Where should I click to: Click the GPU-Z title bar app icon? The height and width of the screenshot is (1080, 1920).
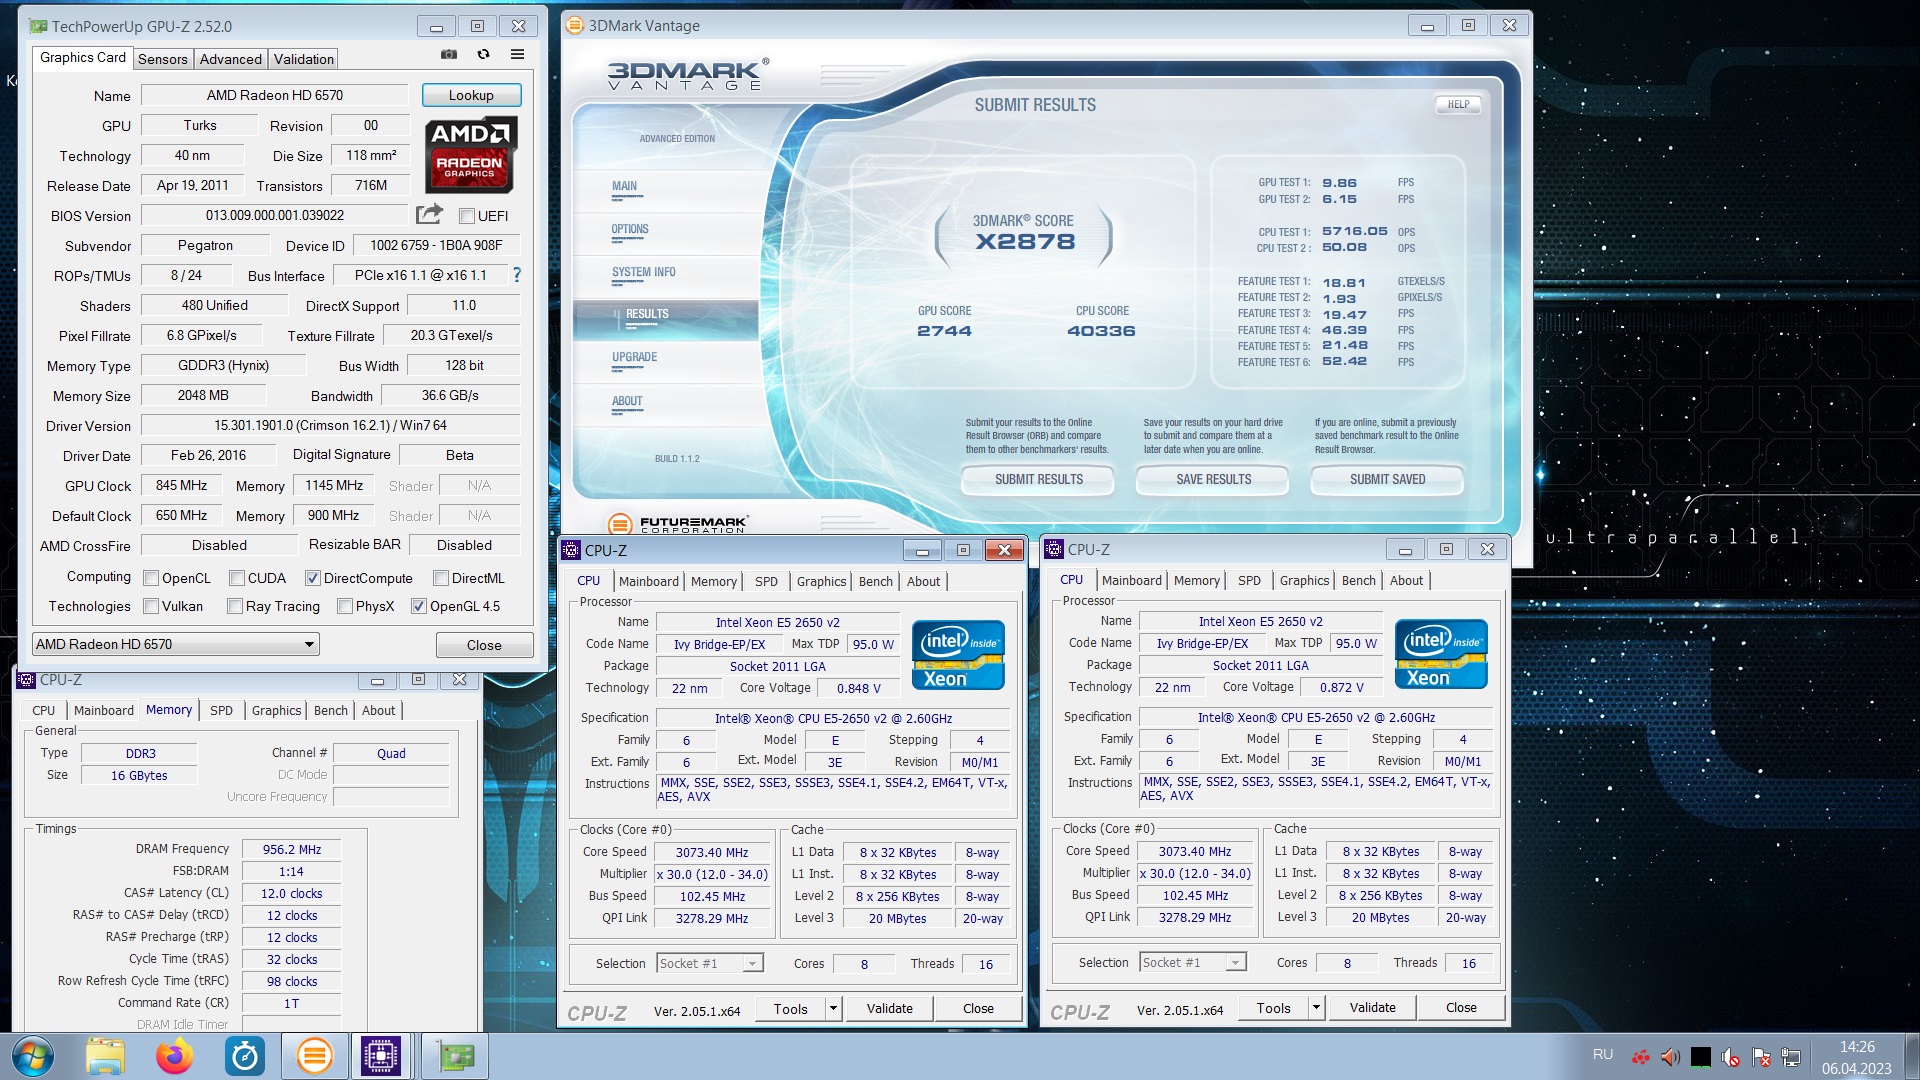coord(38,26)
